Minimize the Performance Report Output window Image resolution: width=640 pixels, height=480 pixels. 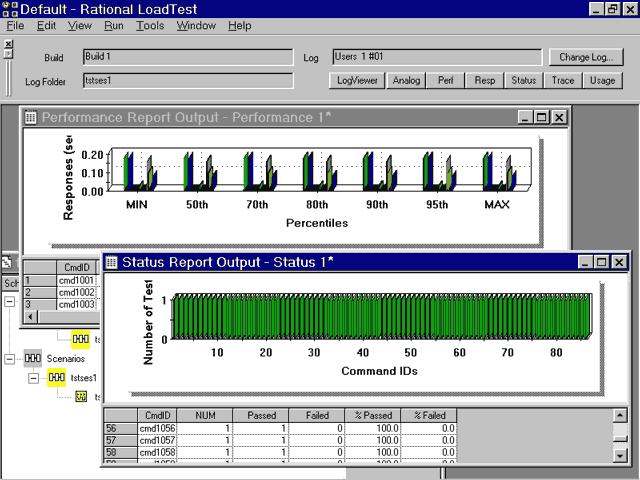[x=525, y=118]
